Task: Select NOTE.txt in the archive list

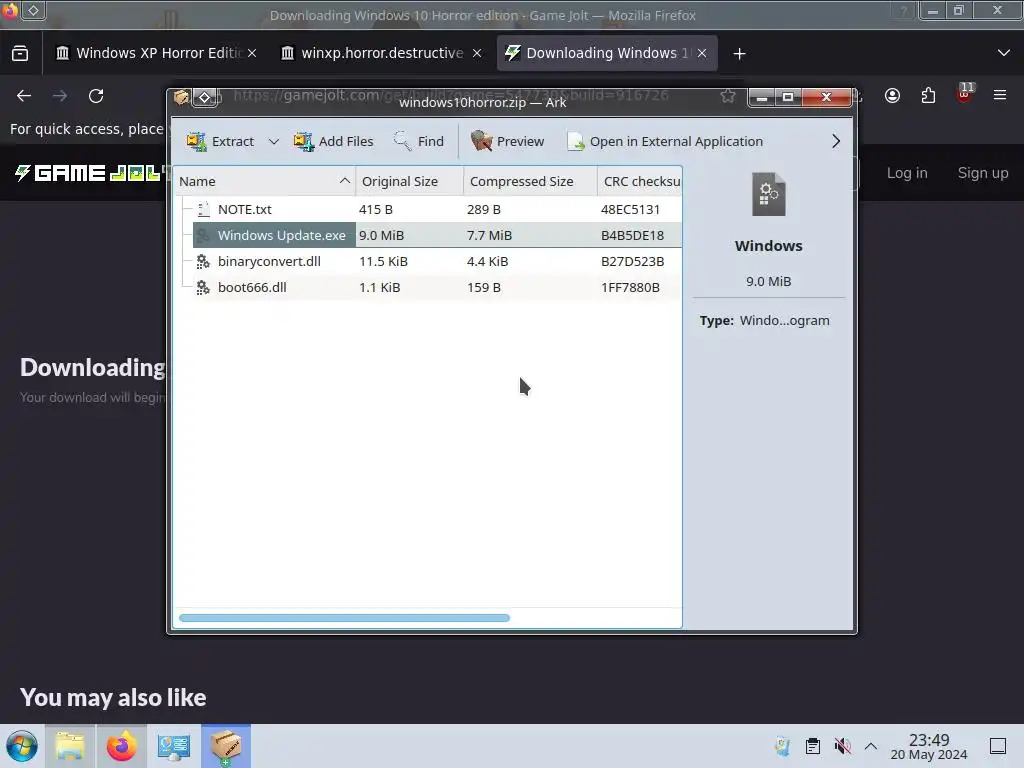Action: pos(427,209)
